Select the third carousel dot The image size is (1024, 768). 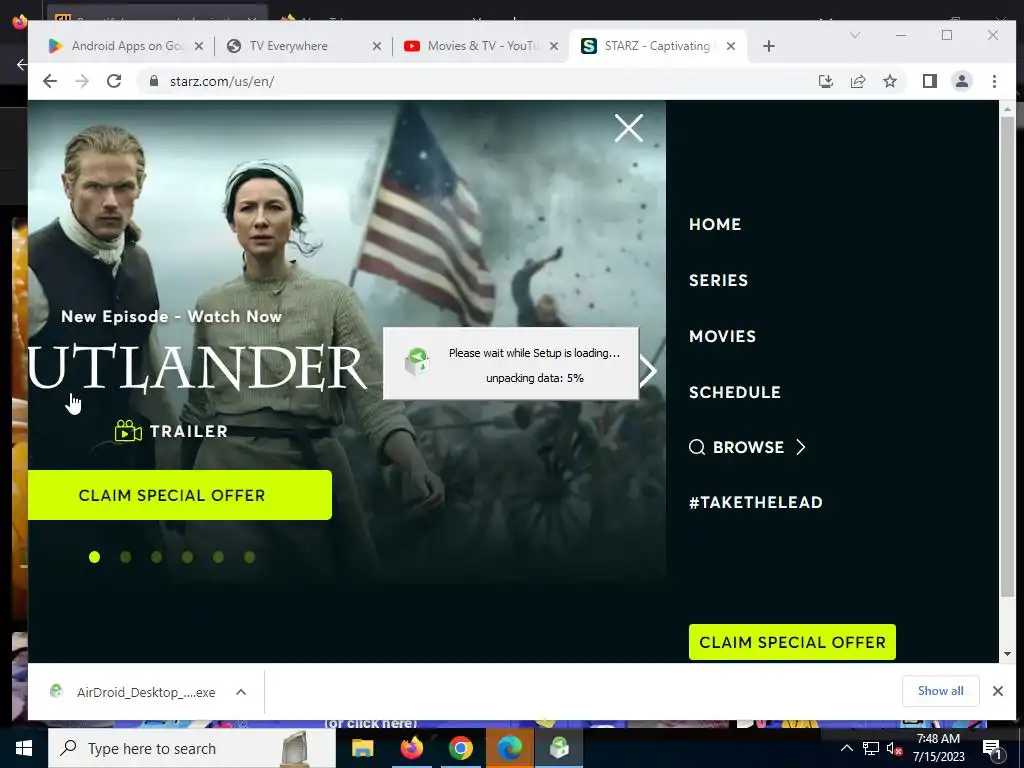[156, 556]
